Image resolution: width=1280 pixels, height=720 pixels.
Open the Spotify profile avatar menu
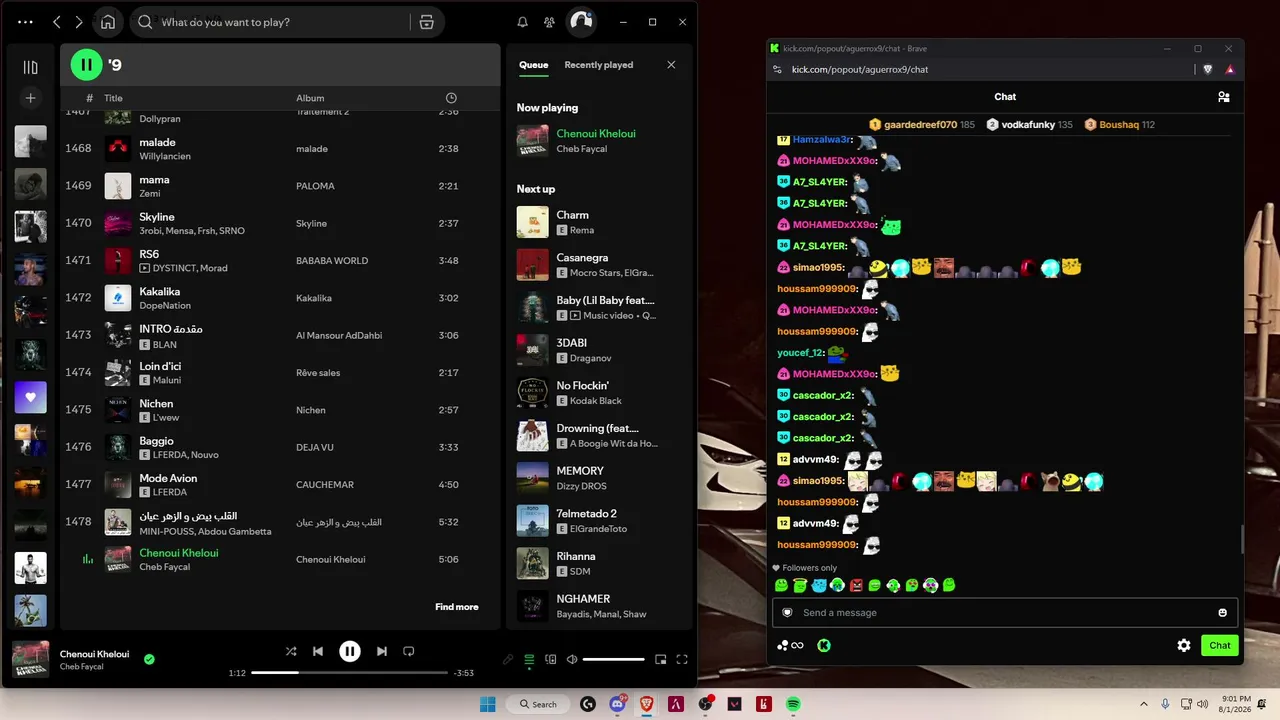581,22
